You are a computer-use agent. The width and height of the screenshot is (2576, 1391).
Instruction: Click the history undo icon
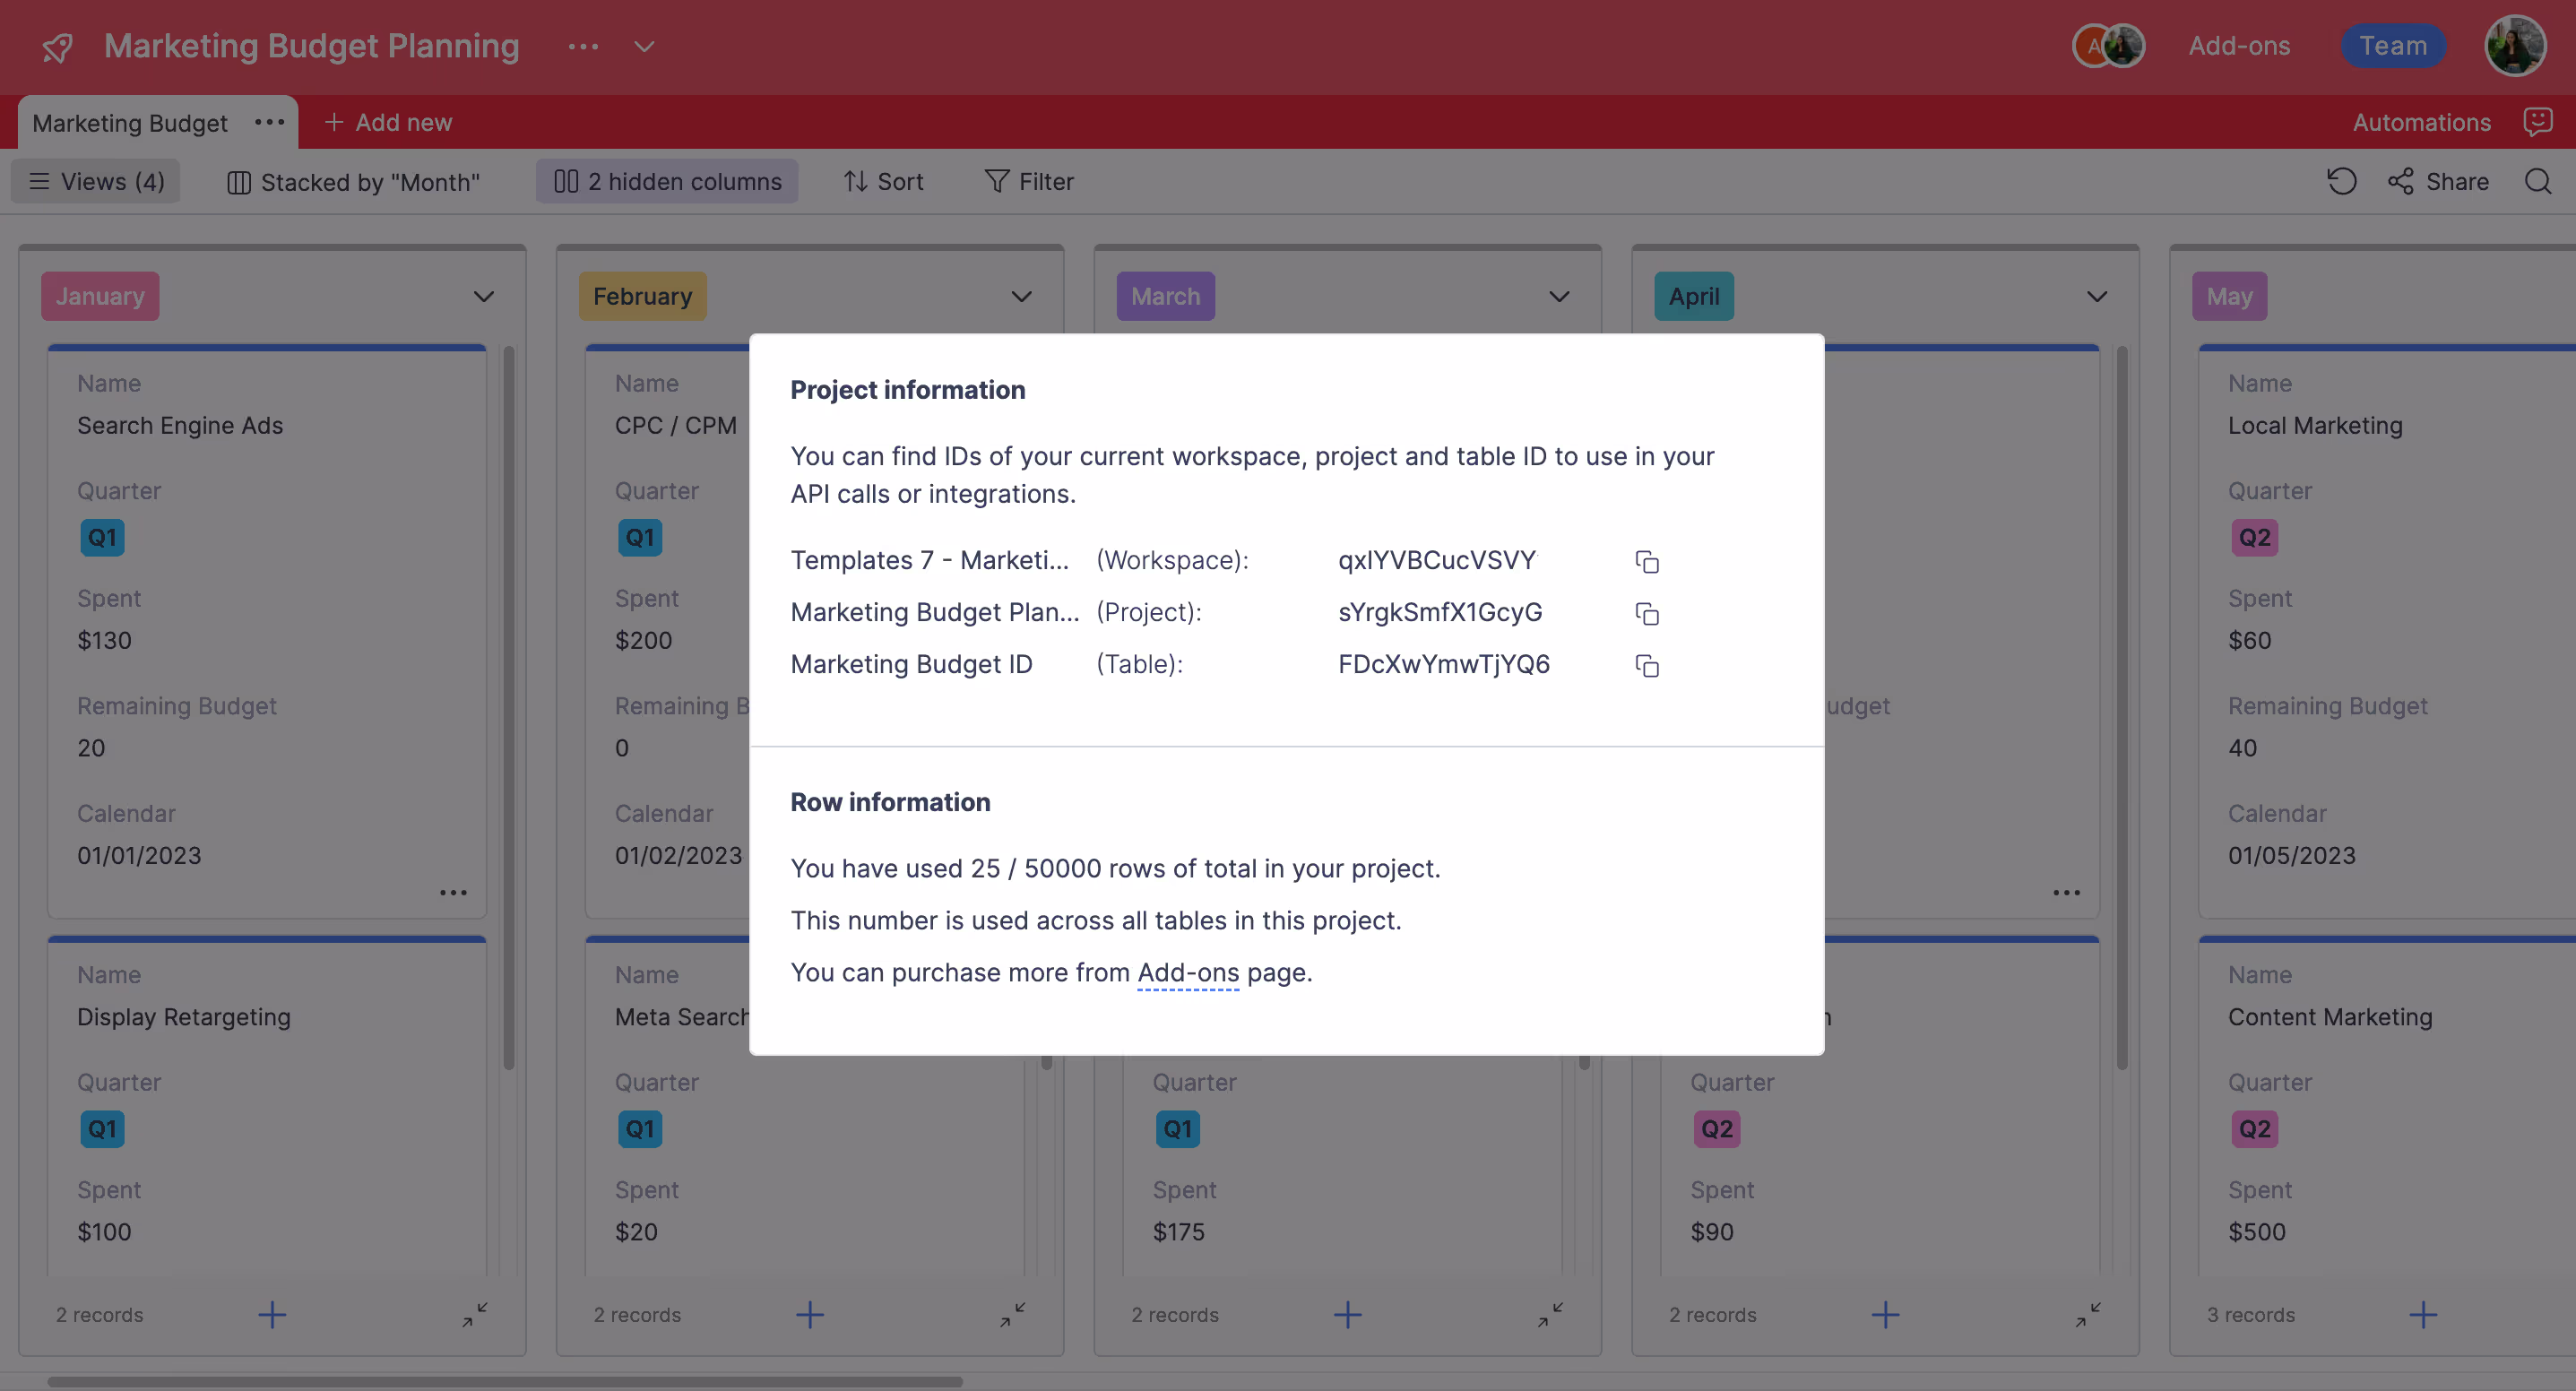coord(2341,181)
